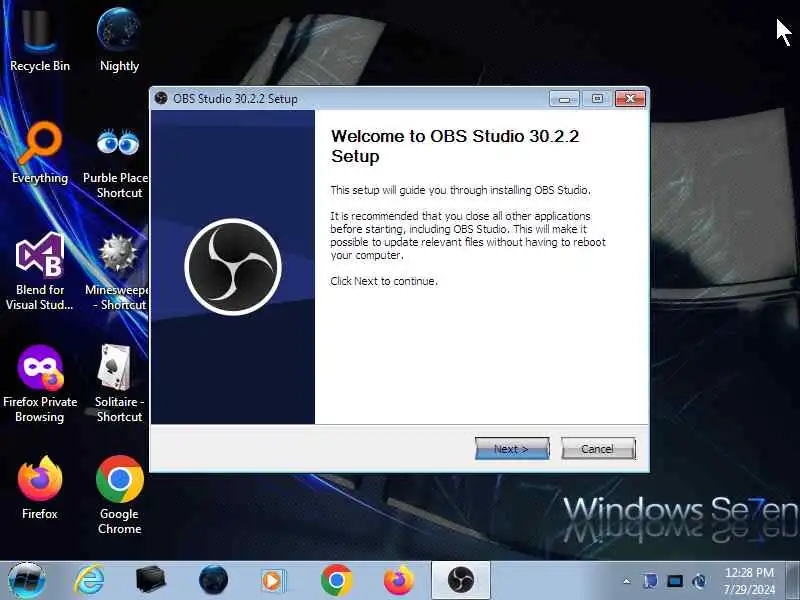The width and height of the screenshot is (800, 600).
Task: Click the OBS logo in the setup sidebar
Action: click(x=233, y=266)
